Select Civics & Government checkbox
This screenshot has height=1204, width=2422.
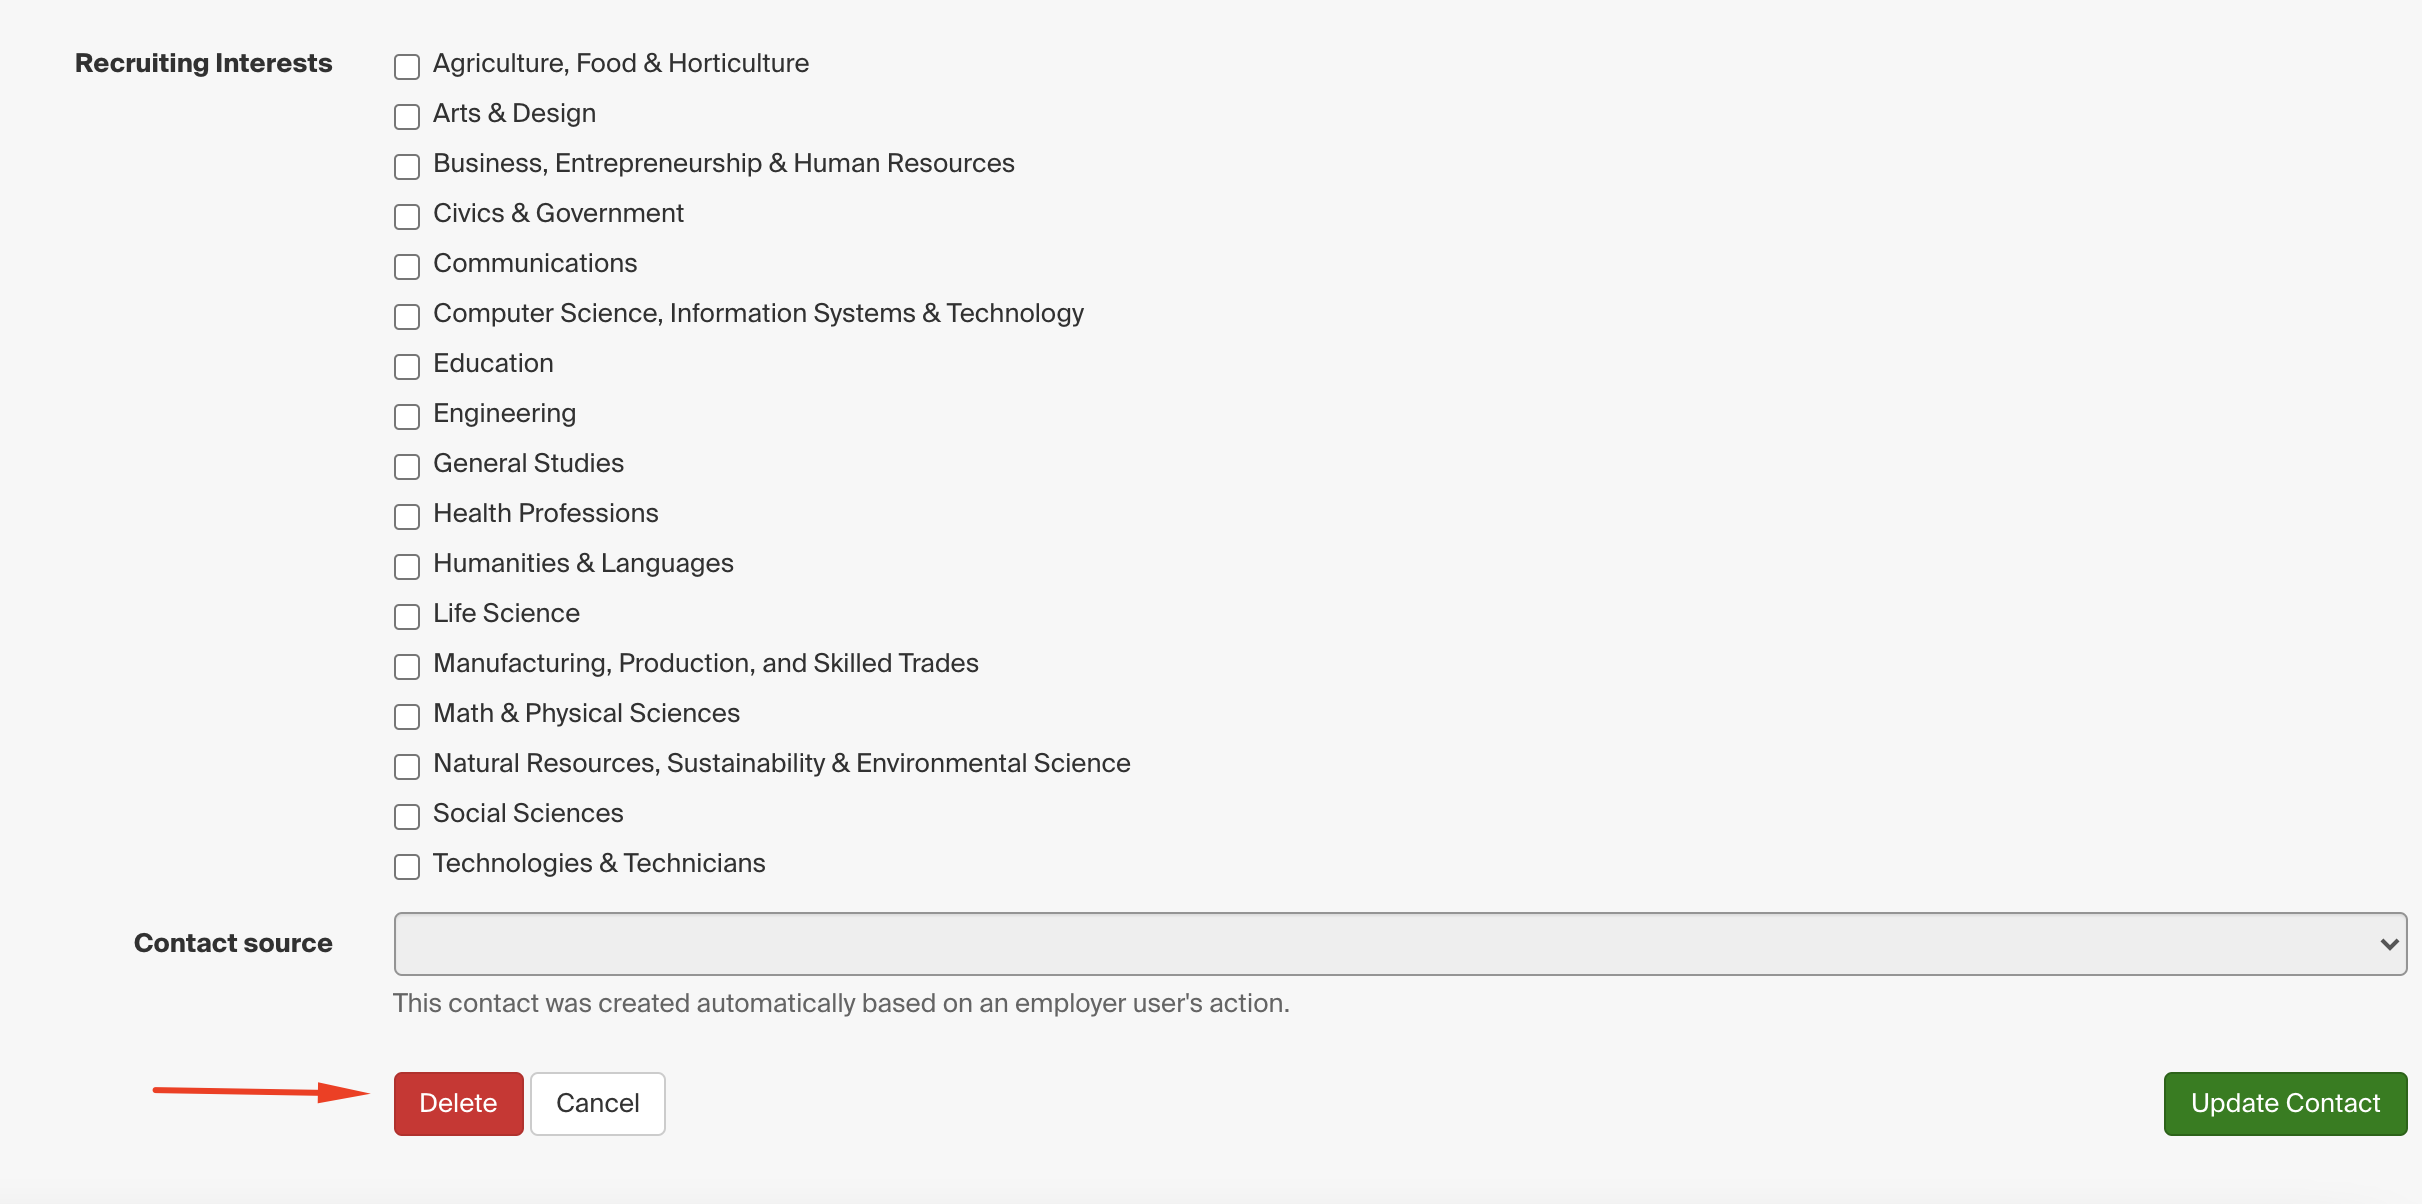pos(406,217)
